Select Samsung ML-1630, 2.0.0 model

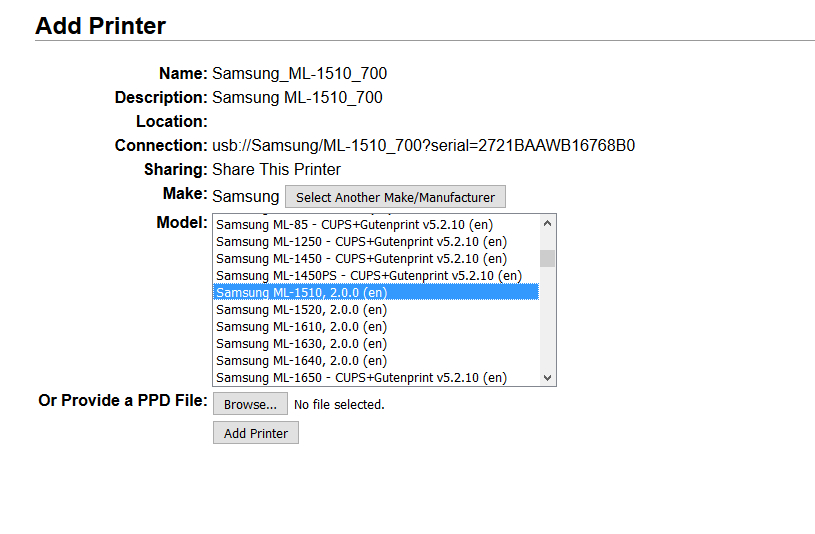click(376, 344)
